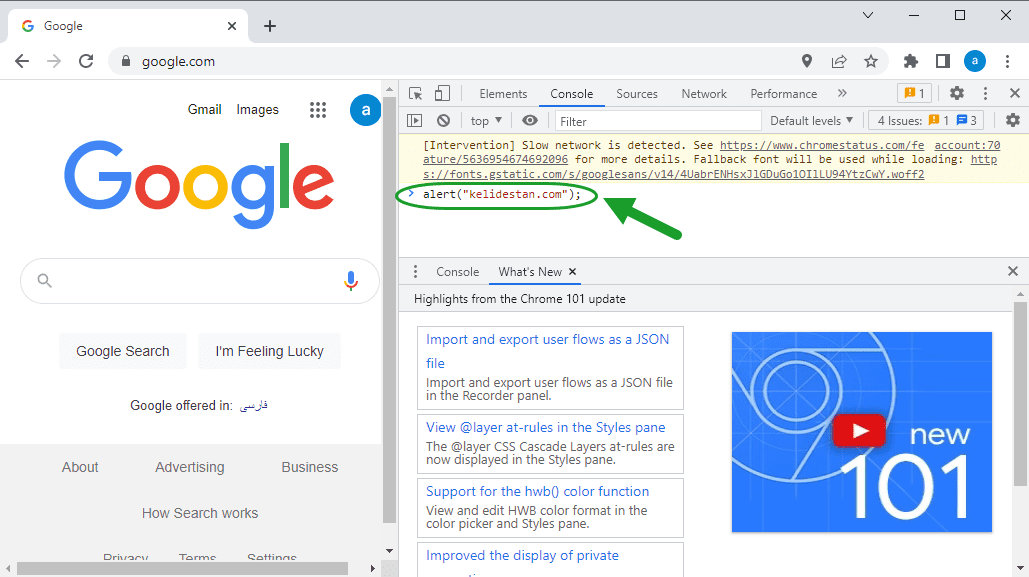Select the drawer Console tab
1029x577 pixels.
pyautogui.click(x=457, y=272)
